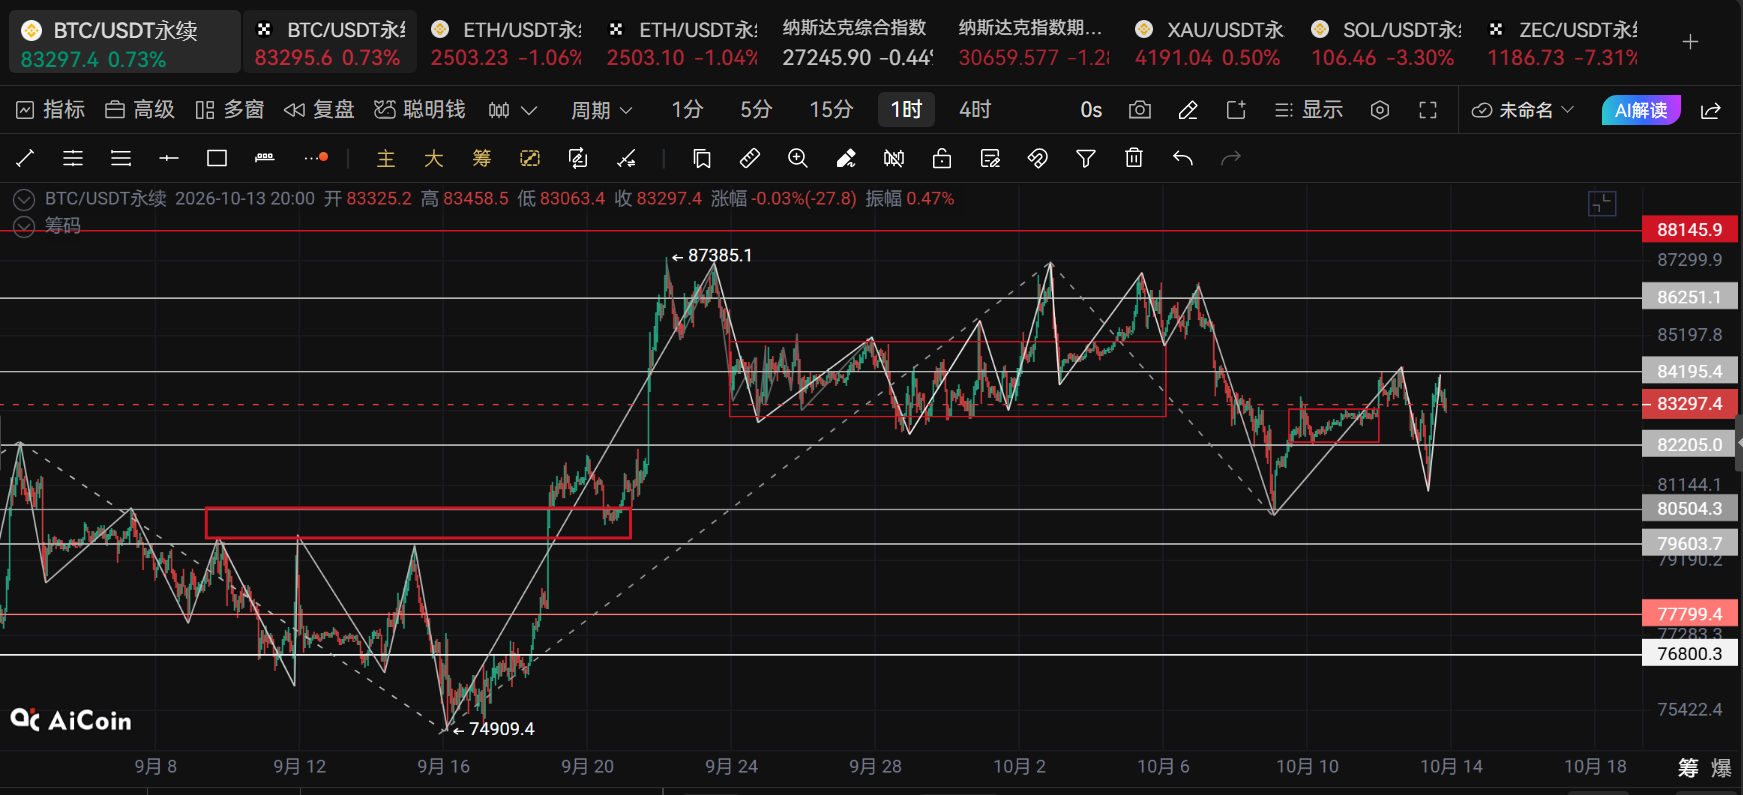Expand more drawing tools with the dots icon
This screenshot has width=1743, height=795.
tap(316, 158)
